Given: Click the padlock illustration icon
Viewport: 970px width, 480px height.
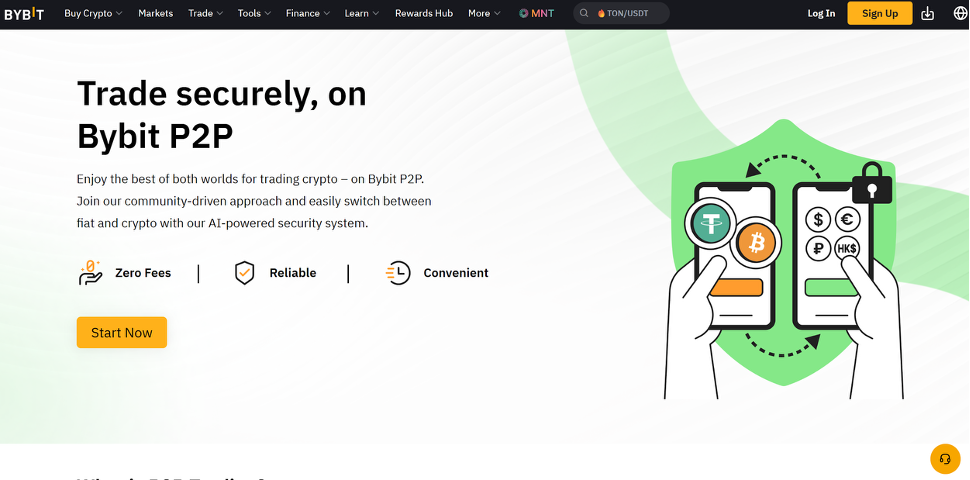Looking at the screenshot, I should point(872,183).
